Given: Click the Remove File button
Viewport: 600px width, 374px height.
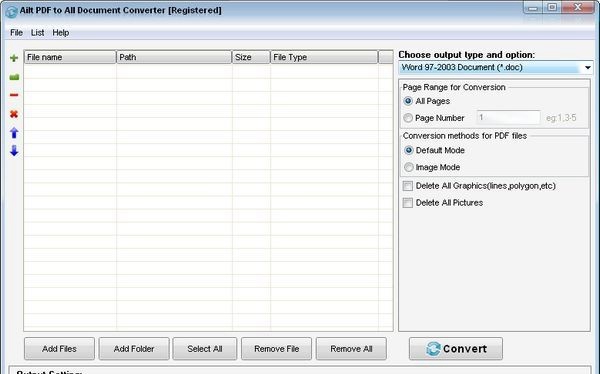Looking at the screenshot, I should (x=276, y=349).
